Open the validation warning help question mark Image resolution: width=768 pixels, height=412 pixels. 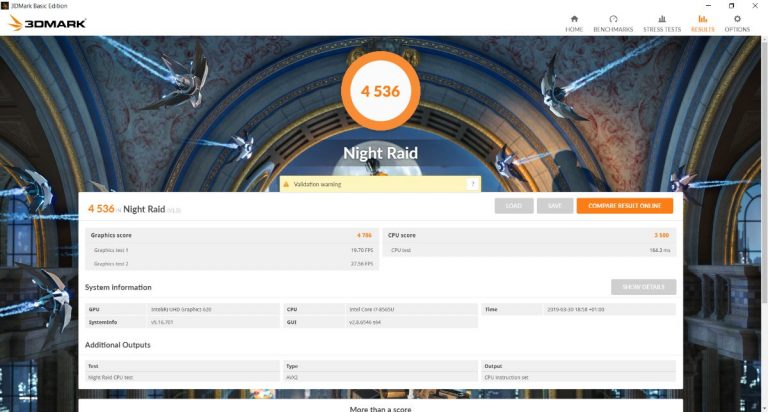(472, 184)
